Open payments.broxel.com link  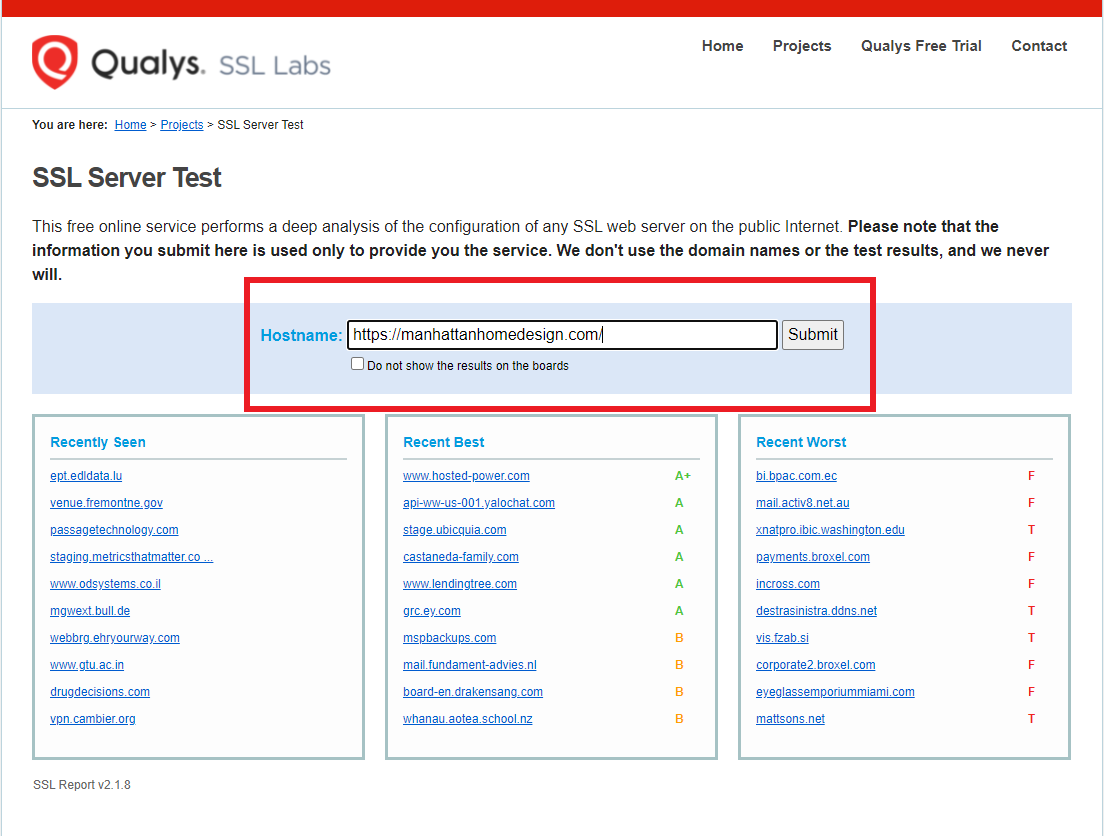point(813,557)
